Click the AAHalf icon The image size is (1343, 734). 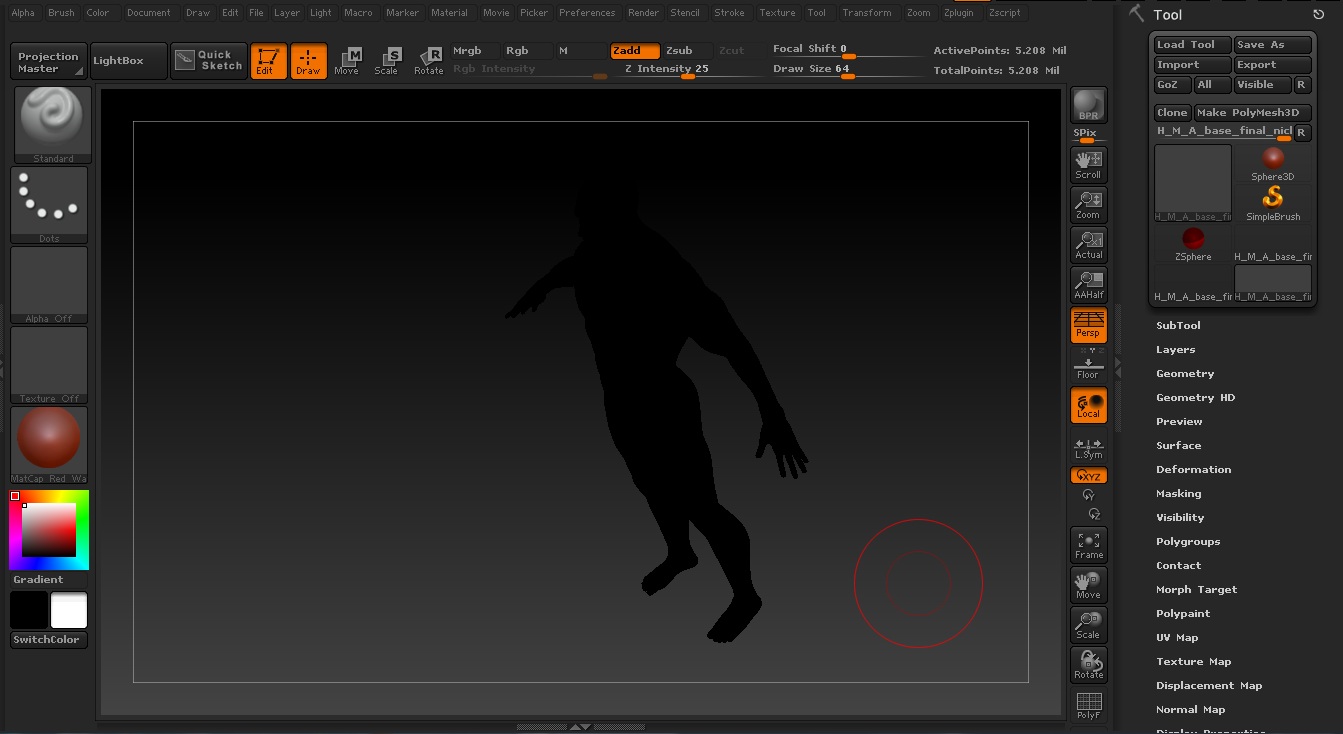(1088, 284)
